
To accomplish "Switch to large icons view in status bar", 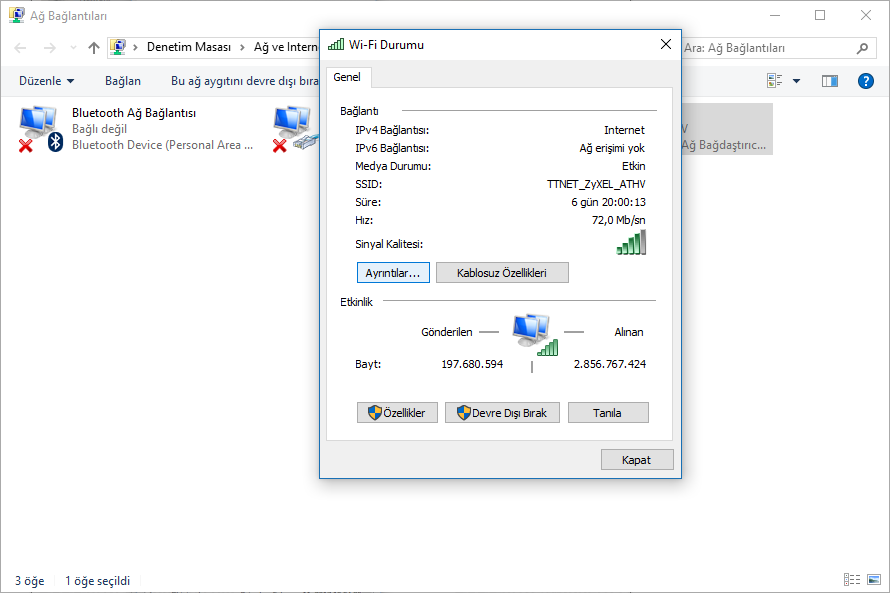I will [873, 579].
